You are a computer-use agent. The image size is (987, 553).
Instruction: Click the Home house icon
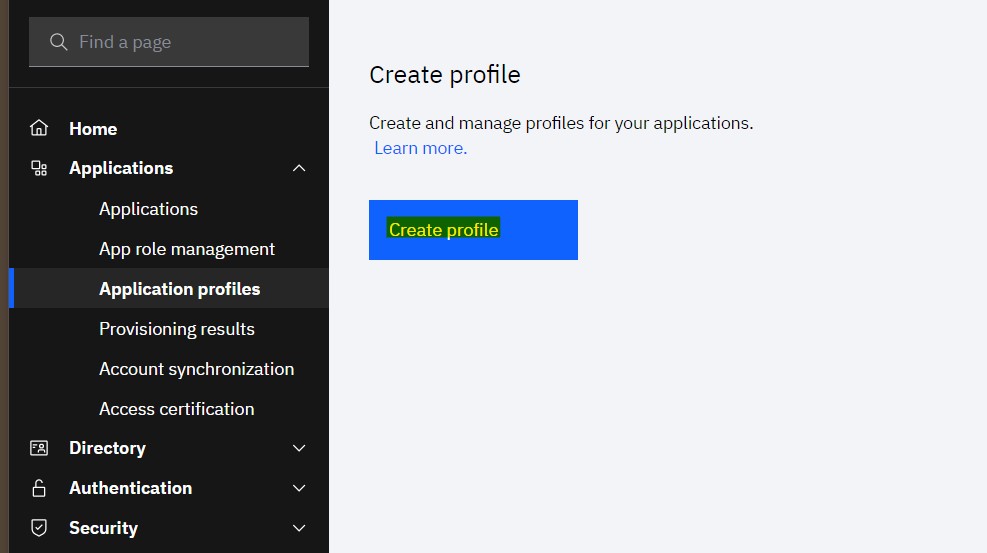[x=39, y=128]
